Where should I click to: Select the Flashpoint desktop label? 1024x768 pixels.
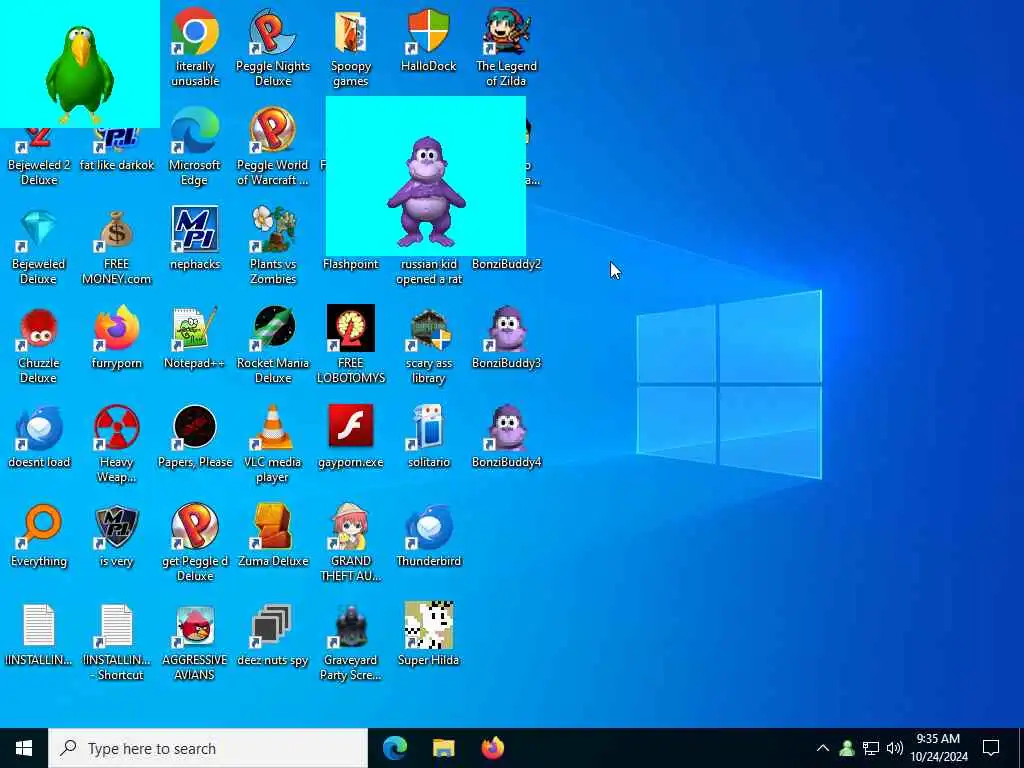pos(351,264)
